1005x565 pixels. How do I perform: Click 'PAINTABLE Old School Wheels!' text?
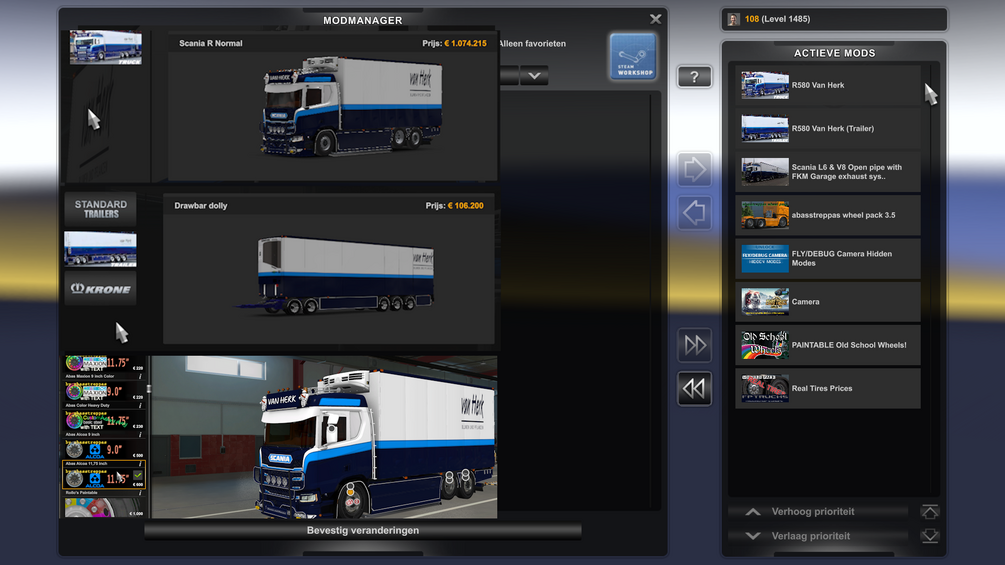tap(849, 345)
